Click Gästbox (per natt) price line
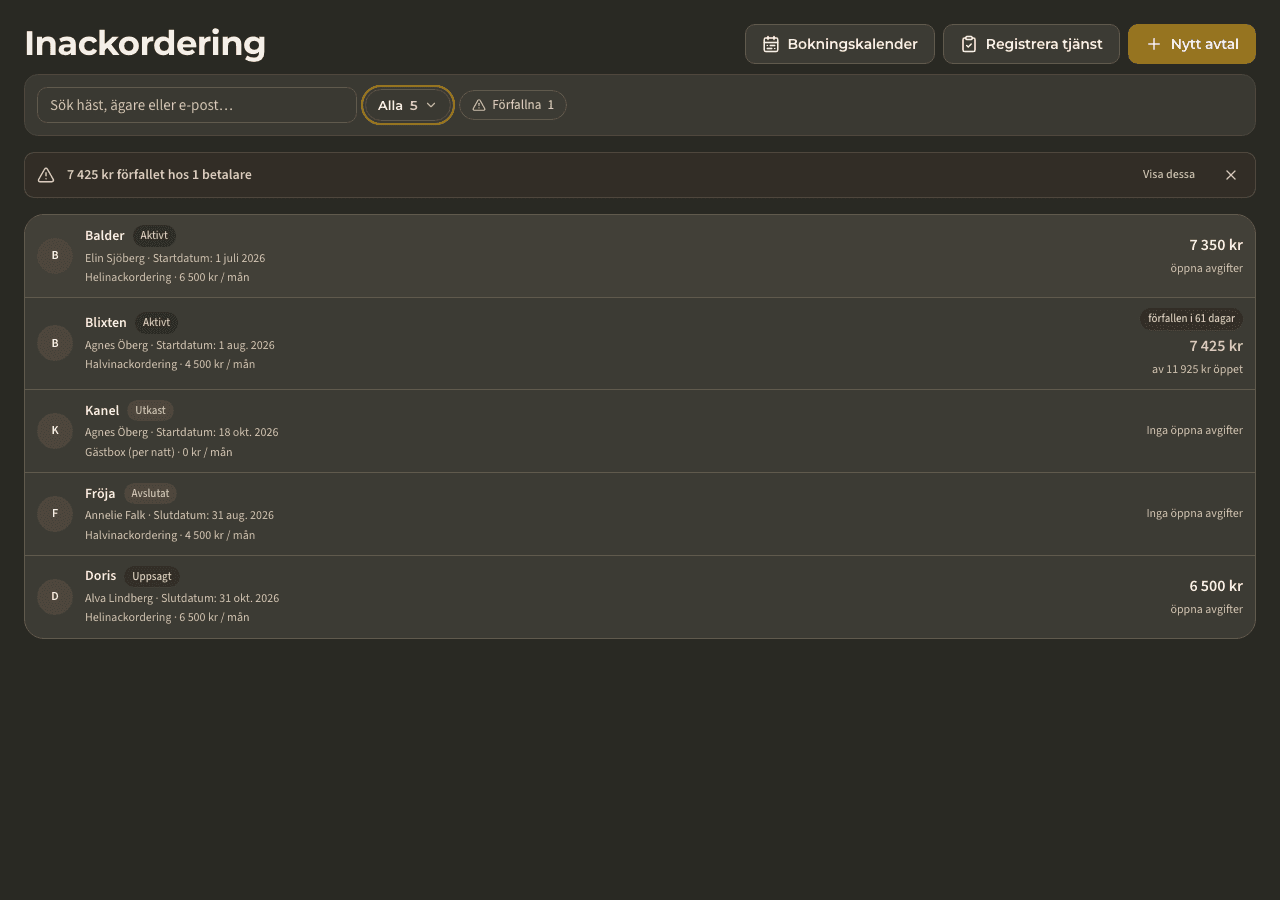This screenshot has width=1280, height=900. 159,452
